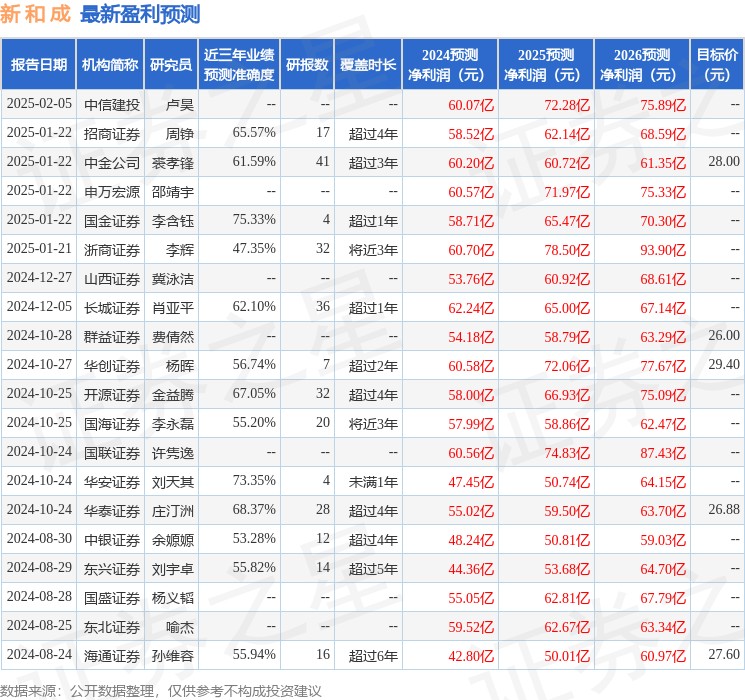745x700 pixels.
Task: Select the 国金证券 institution cell
Action: 112,221
